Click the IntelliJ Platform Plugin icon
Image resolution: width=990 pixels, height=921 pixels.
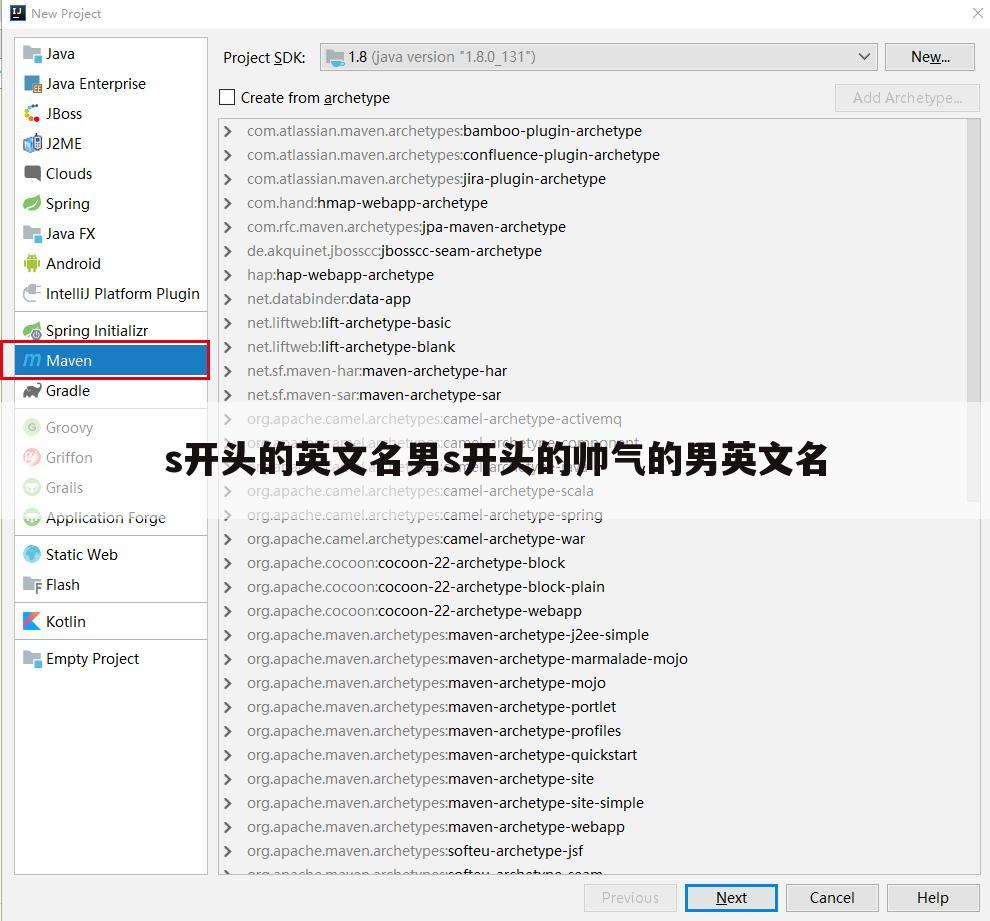(x=32, y=294)
